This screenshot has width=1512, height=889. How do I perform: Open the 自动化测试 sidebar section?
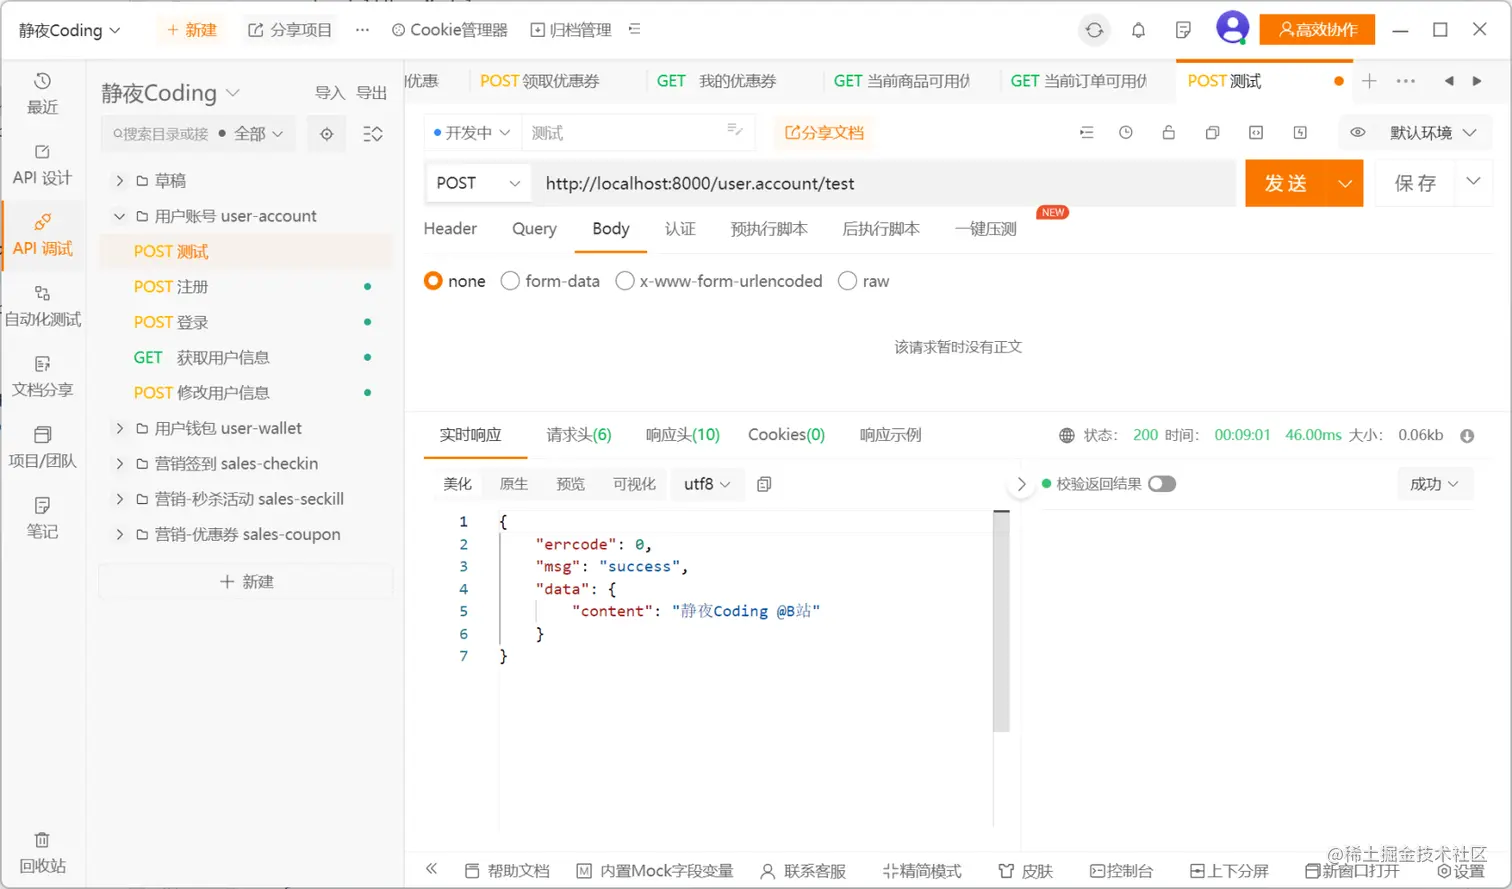(42, 306)
